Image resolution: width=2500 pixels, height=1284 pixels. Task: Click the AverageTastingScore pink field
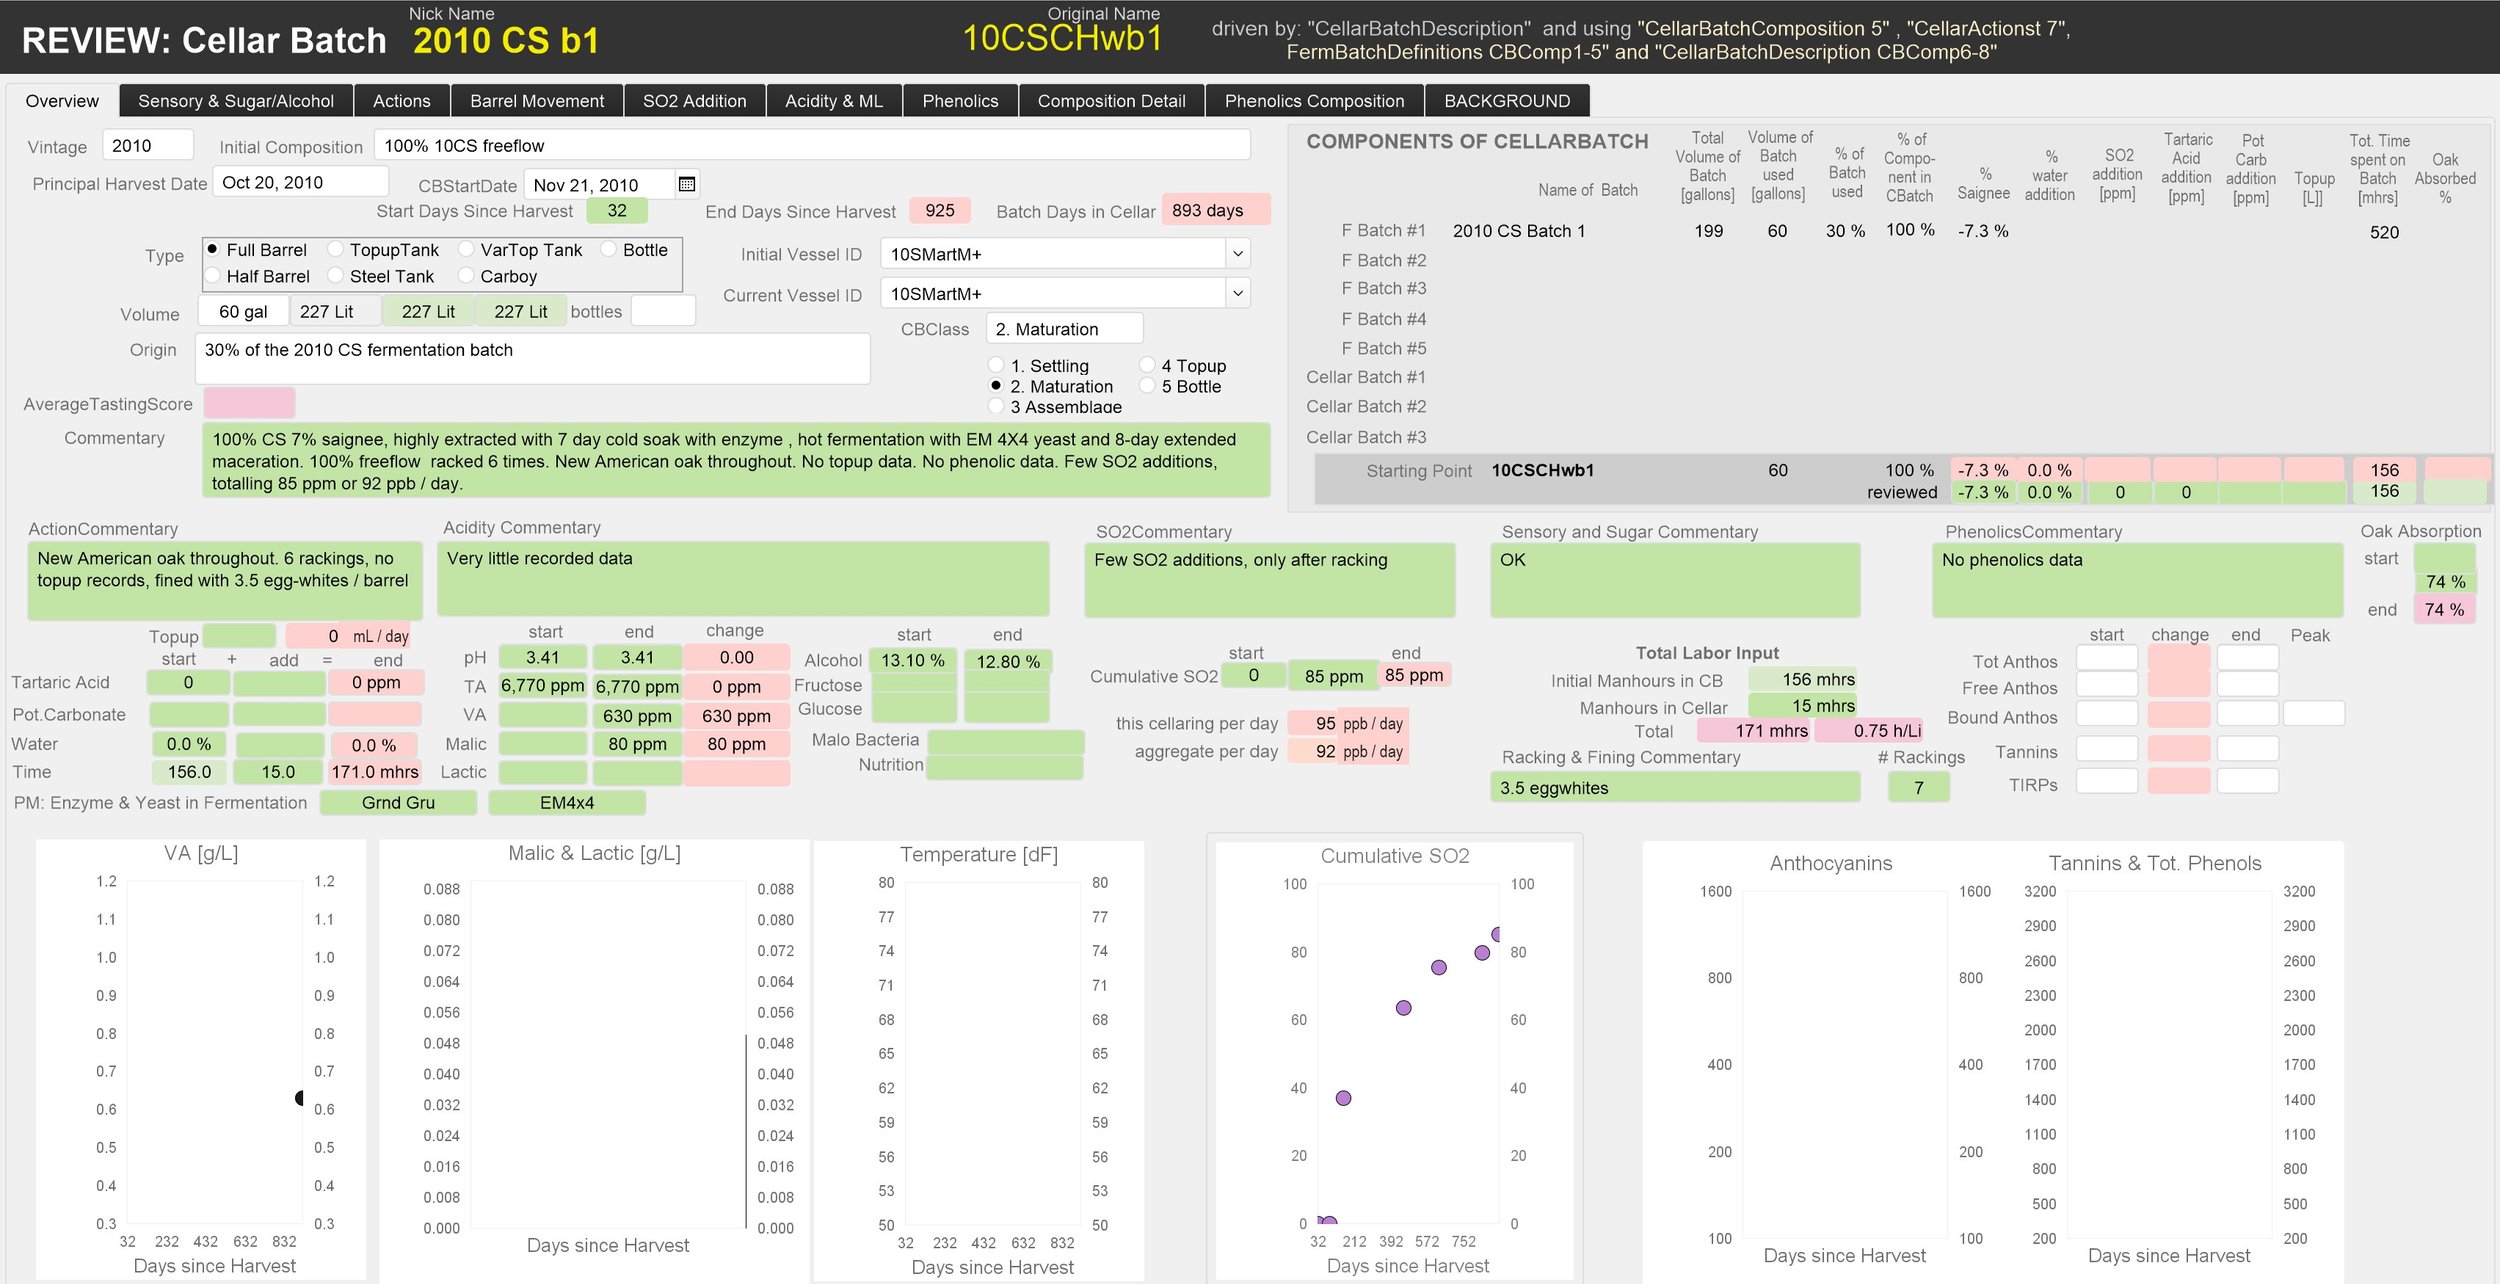249,403
